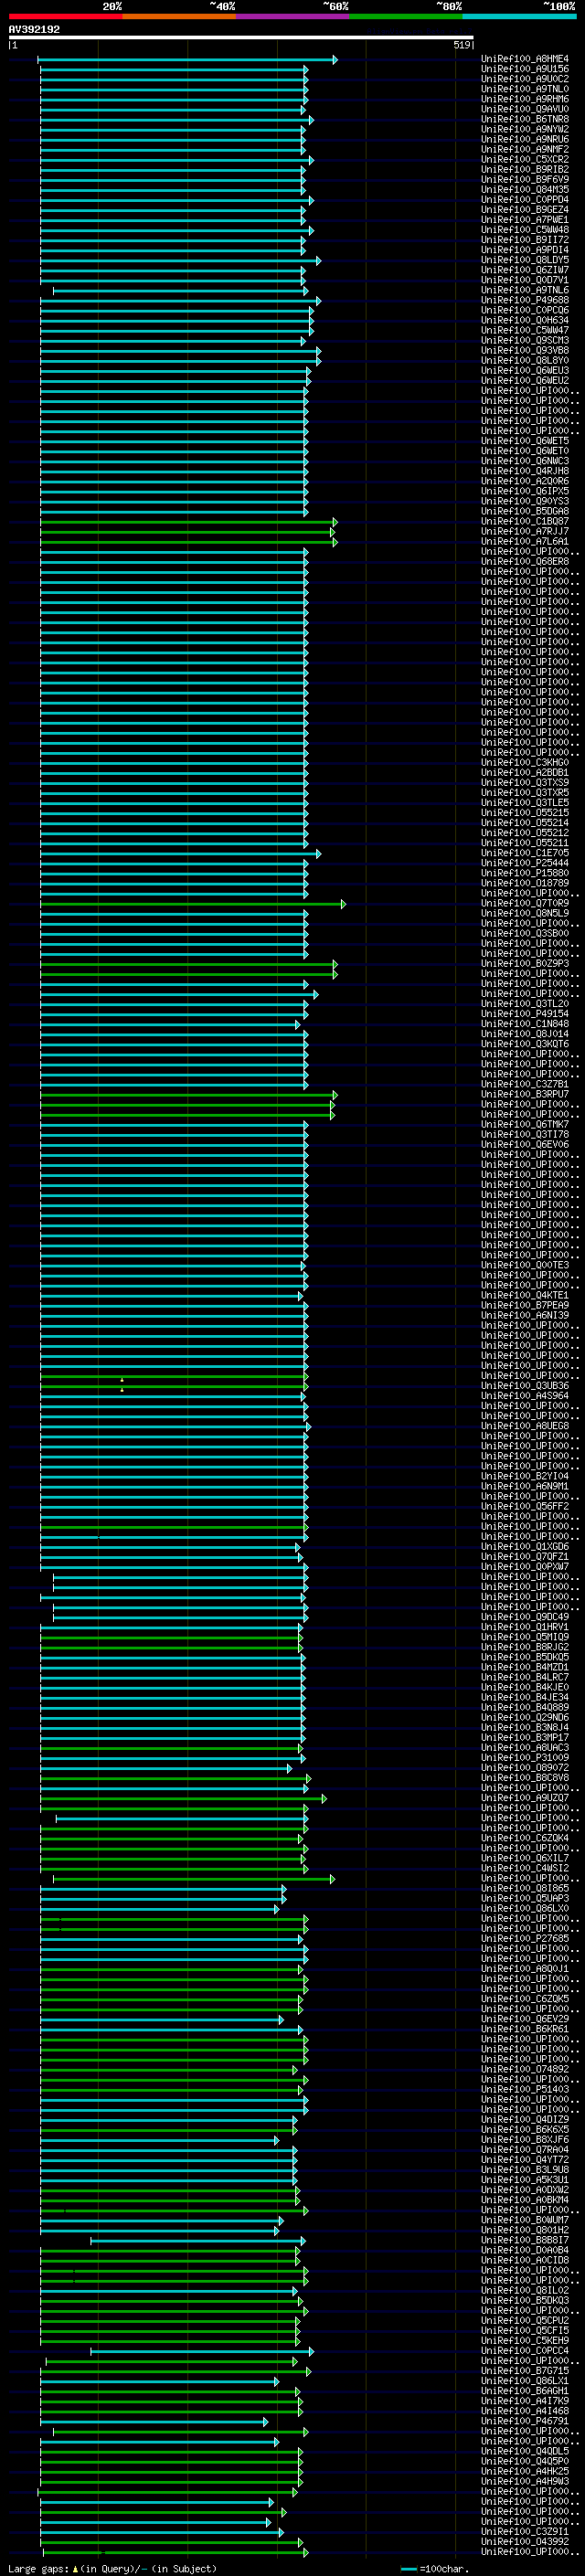Open hit UniRef100_O74892

[x=525, y=2069]
